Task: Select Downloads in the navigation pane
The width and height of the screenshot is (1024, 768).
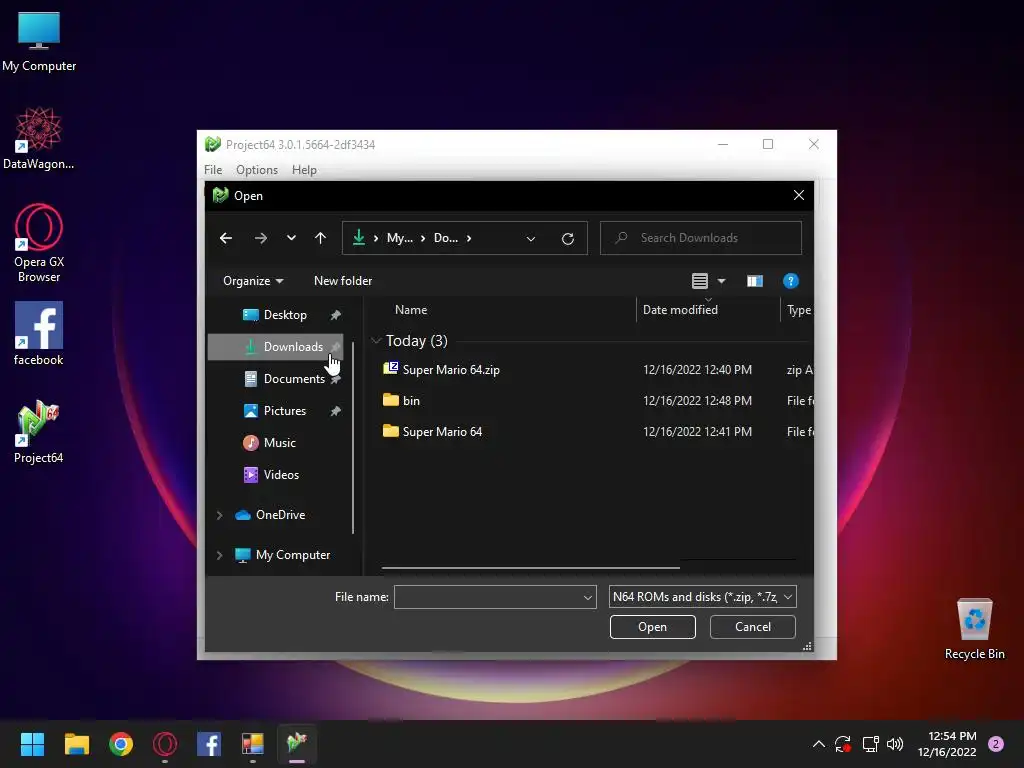Action: pos(275,347)
